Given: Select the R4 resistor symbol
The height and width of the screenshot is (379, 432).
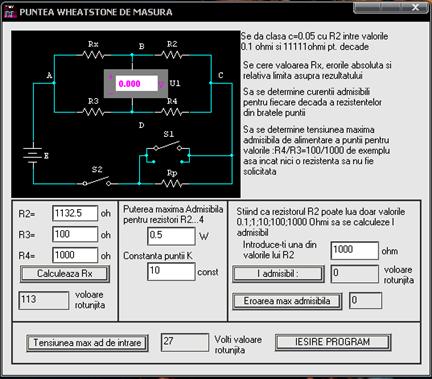Looking at the screenshot, I should [x=172, y=112].
